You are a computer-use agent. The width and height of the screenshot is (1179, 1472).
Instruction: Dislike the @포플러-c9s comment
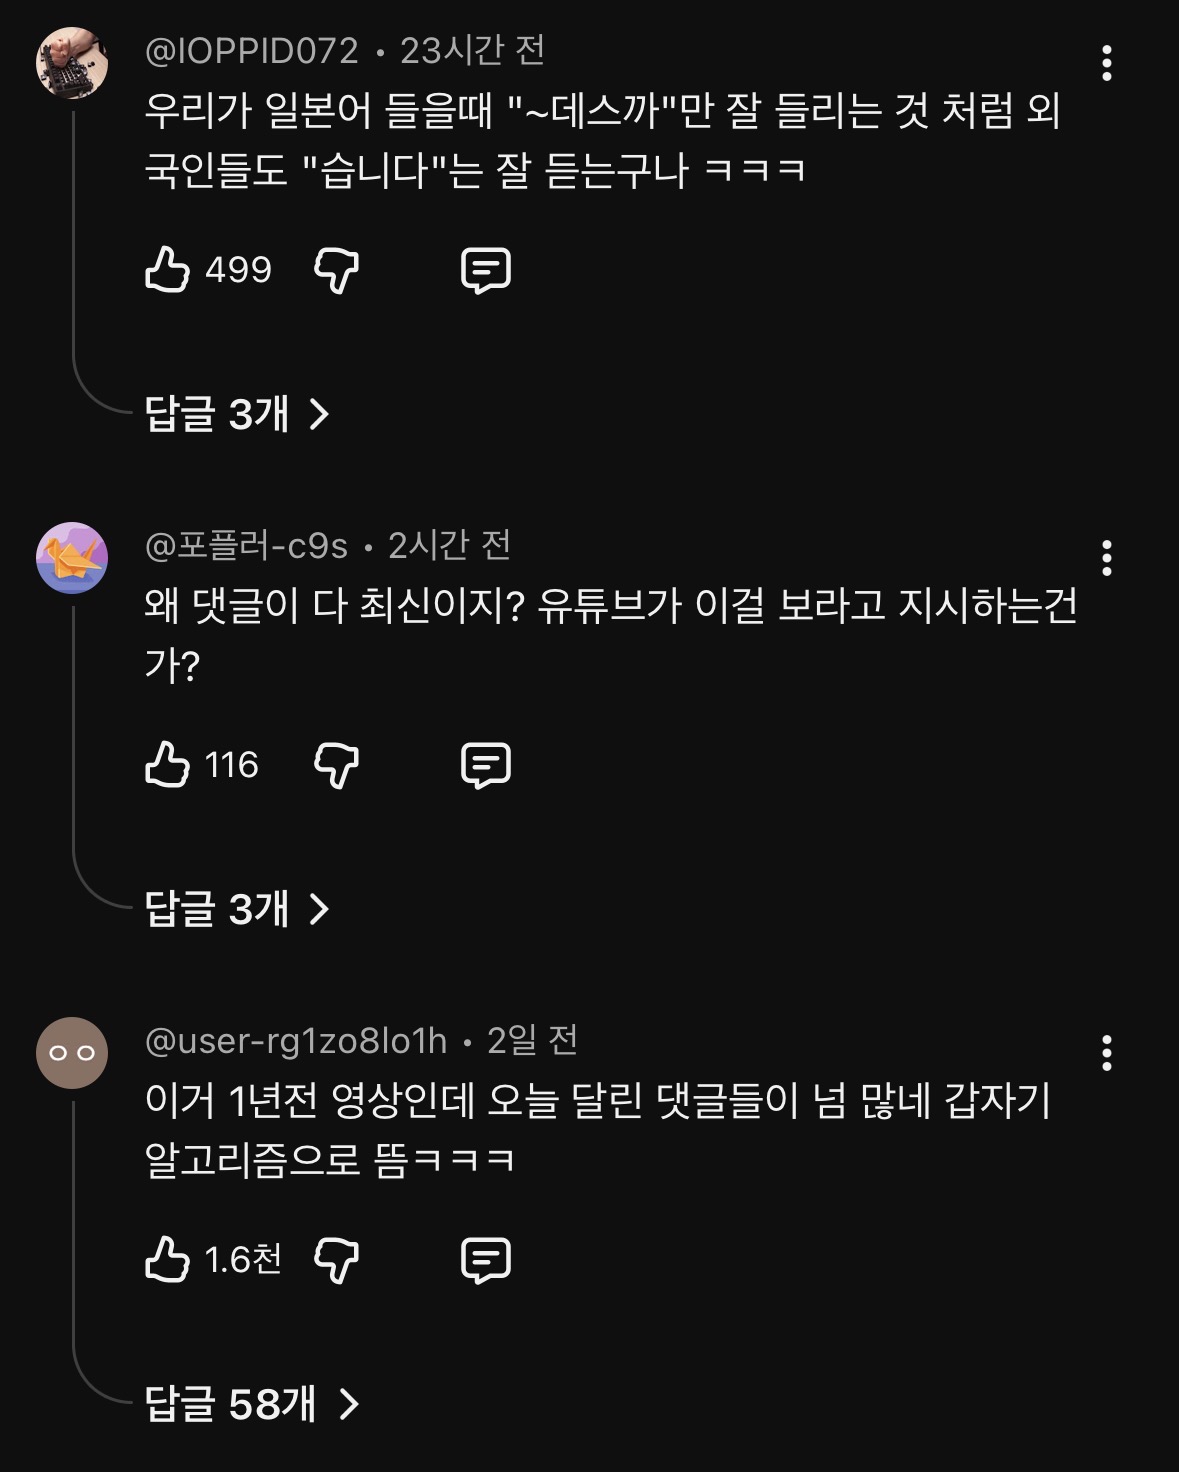(337, 765)
